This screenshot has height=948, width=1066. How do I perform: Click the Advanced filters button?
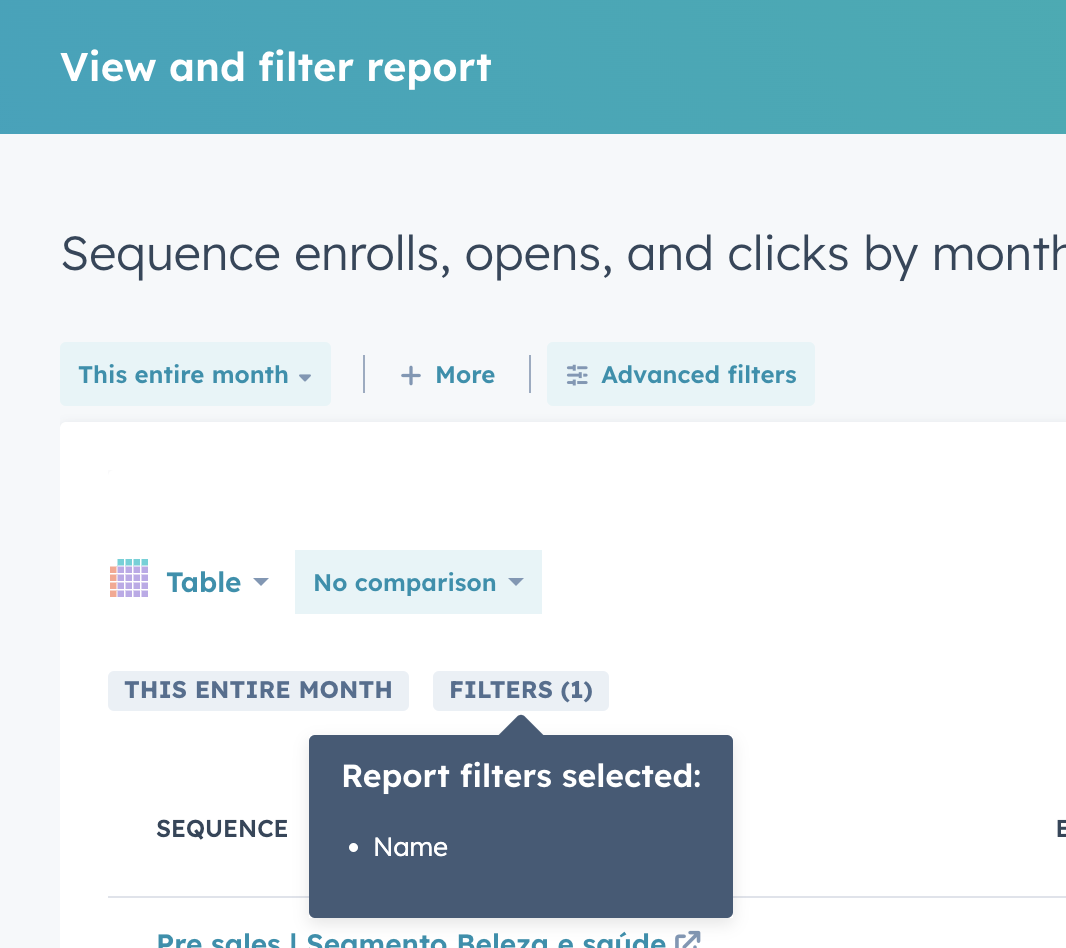pos(681,373)
